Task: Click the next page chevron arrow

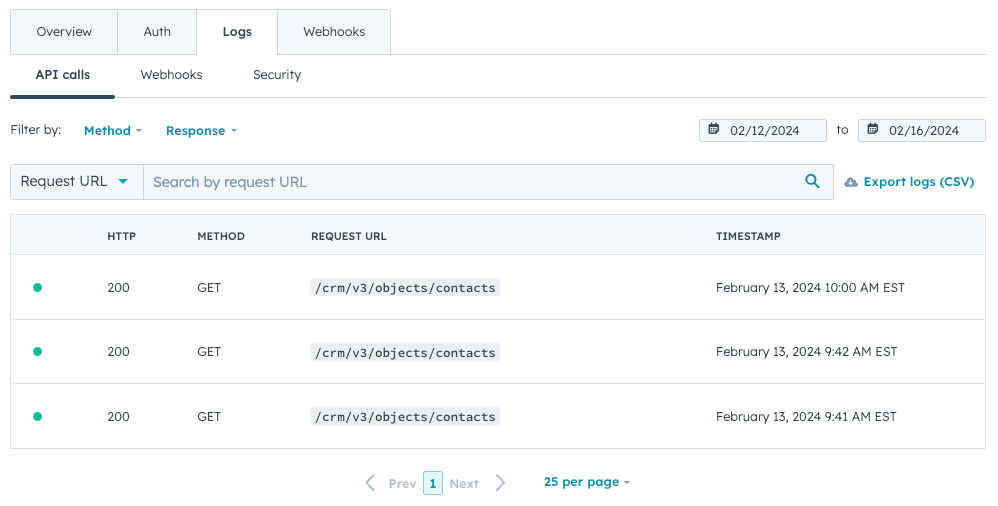Action: point(501,483)
